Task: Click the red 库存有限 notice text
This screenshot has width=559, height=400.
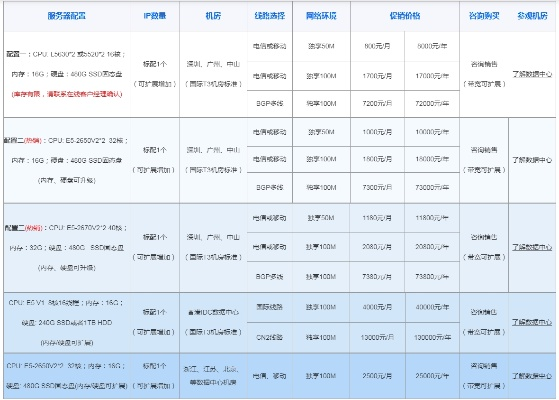Action: click(x=67, y=94)
